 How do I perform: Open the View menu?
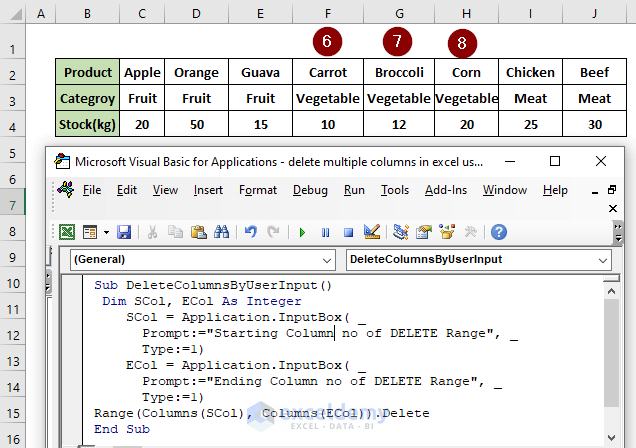165,190
